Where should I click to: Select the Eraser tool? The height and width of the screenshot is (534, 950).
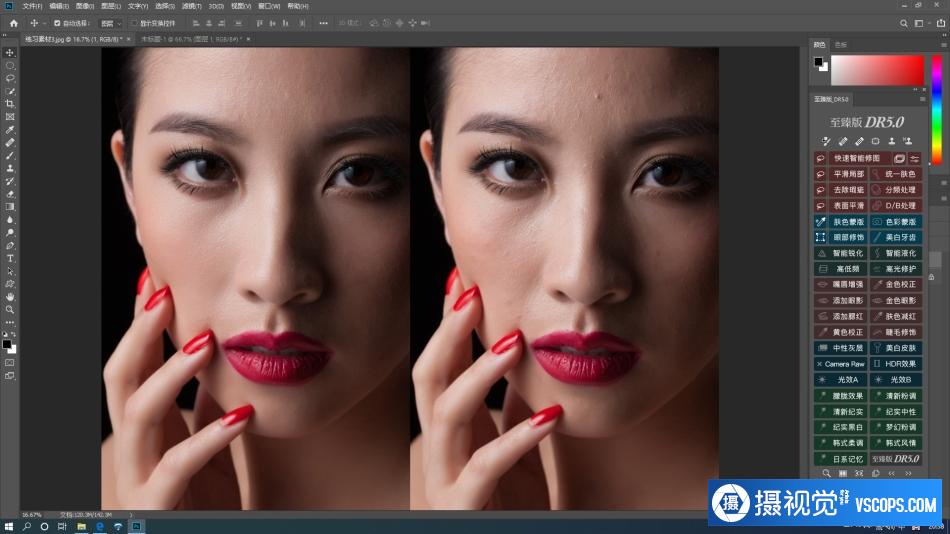(x=10, y=195)
